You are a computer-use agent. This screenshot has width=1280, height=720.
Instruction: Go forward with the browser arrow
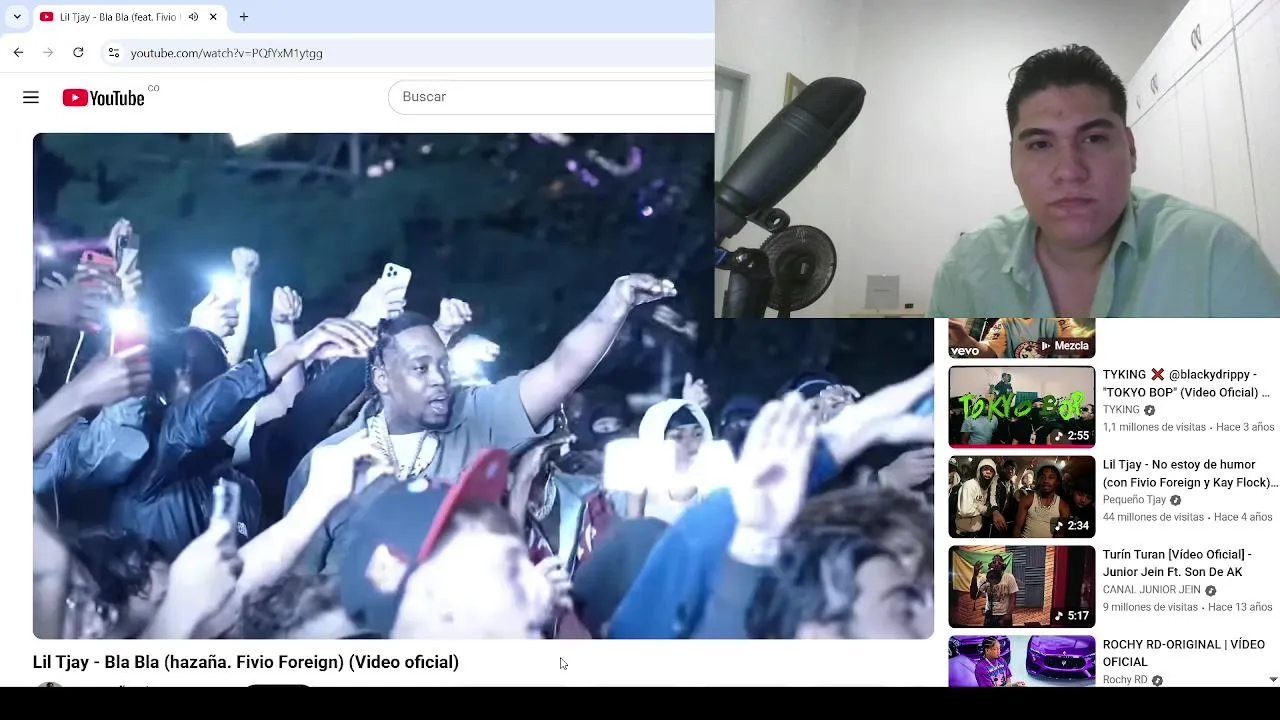(x=47, y=52)
